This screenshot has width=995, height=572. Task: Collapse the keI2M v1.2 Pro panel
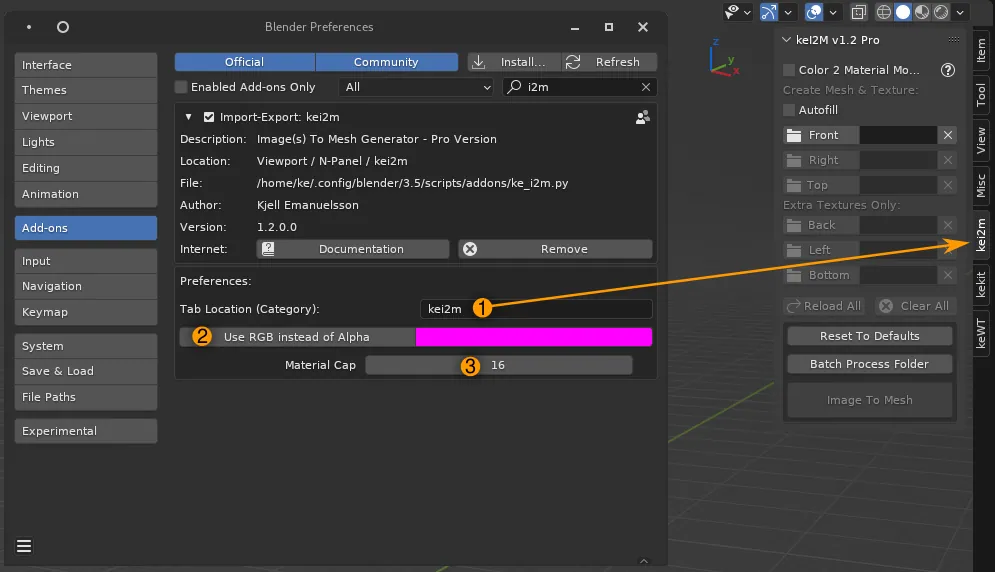pos(788,40)
